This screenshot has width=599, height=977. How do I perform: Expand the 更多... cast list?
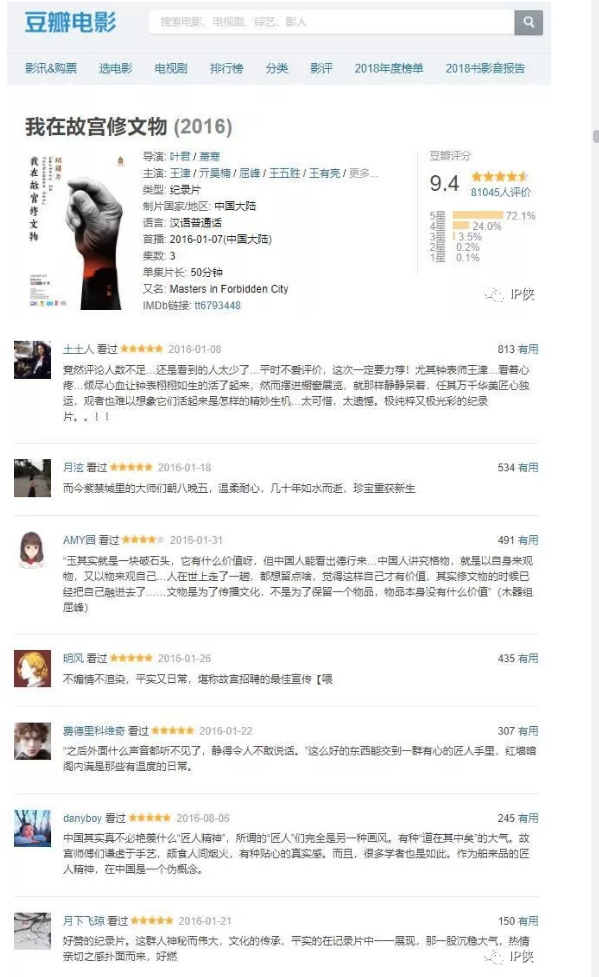pos(363,173)
